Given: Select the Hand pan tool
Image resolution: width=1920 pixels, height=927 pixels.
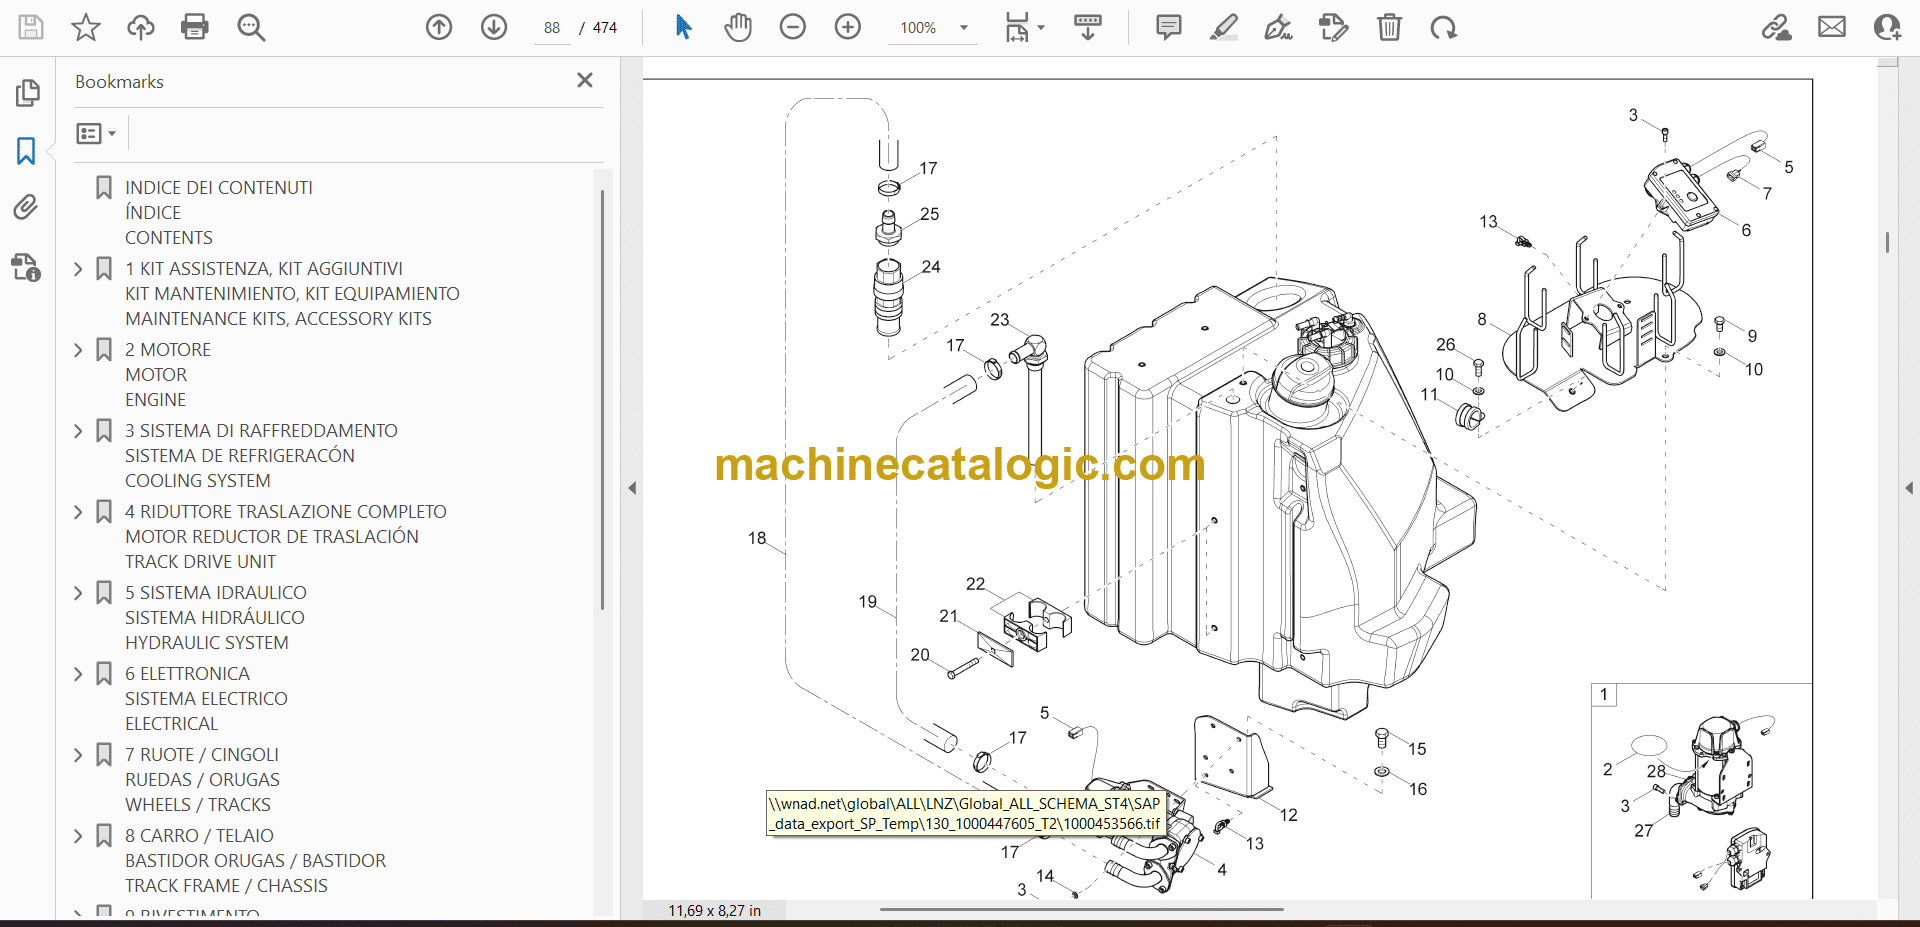Looking at the screenshot, I should (738, 27).
